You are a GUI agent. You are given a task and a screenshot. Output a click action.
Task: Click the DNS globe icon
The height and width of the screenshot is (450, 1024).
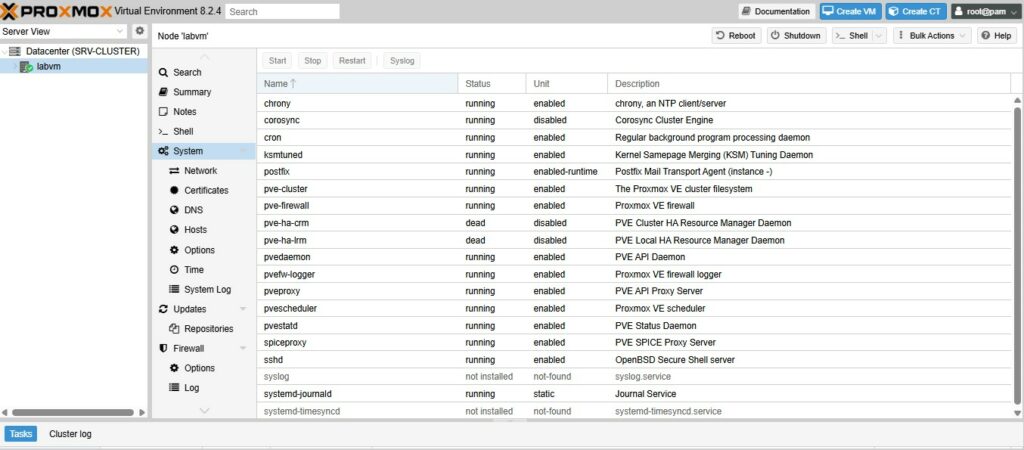(174, 210)
